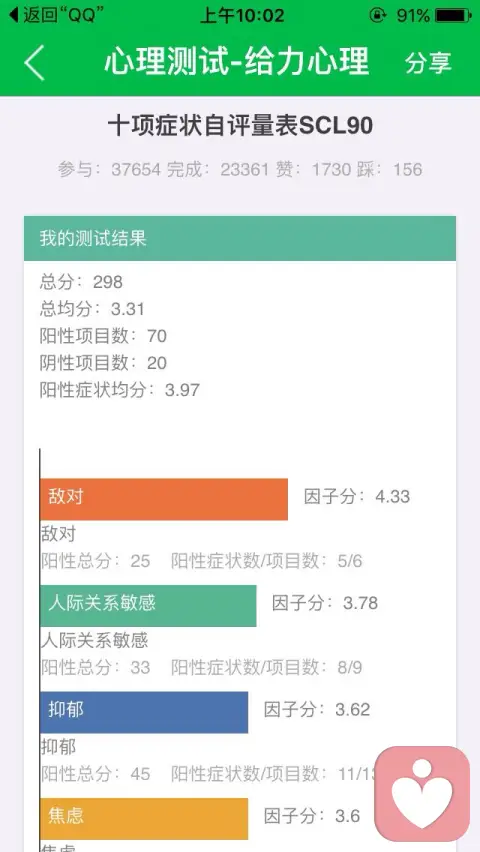The height and width of the screenshot is (852, 480).
Task: Tap the battery icon in status bar
Action: [x=453, y=15]
